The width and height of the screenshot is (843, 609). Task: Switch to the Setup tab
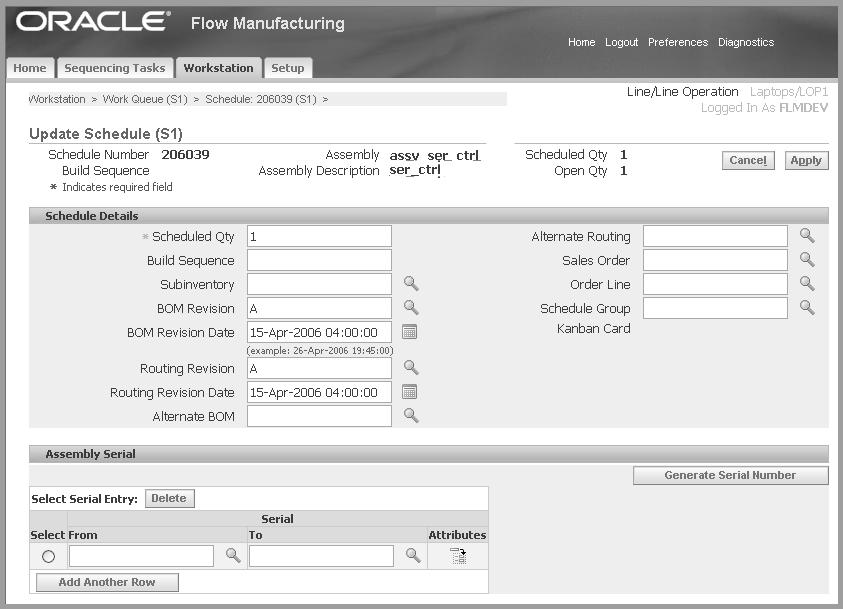288,68
